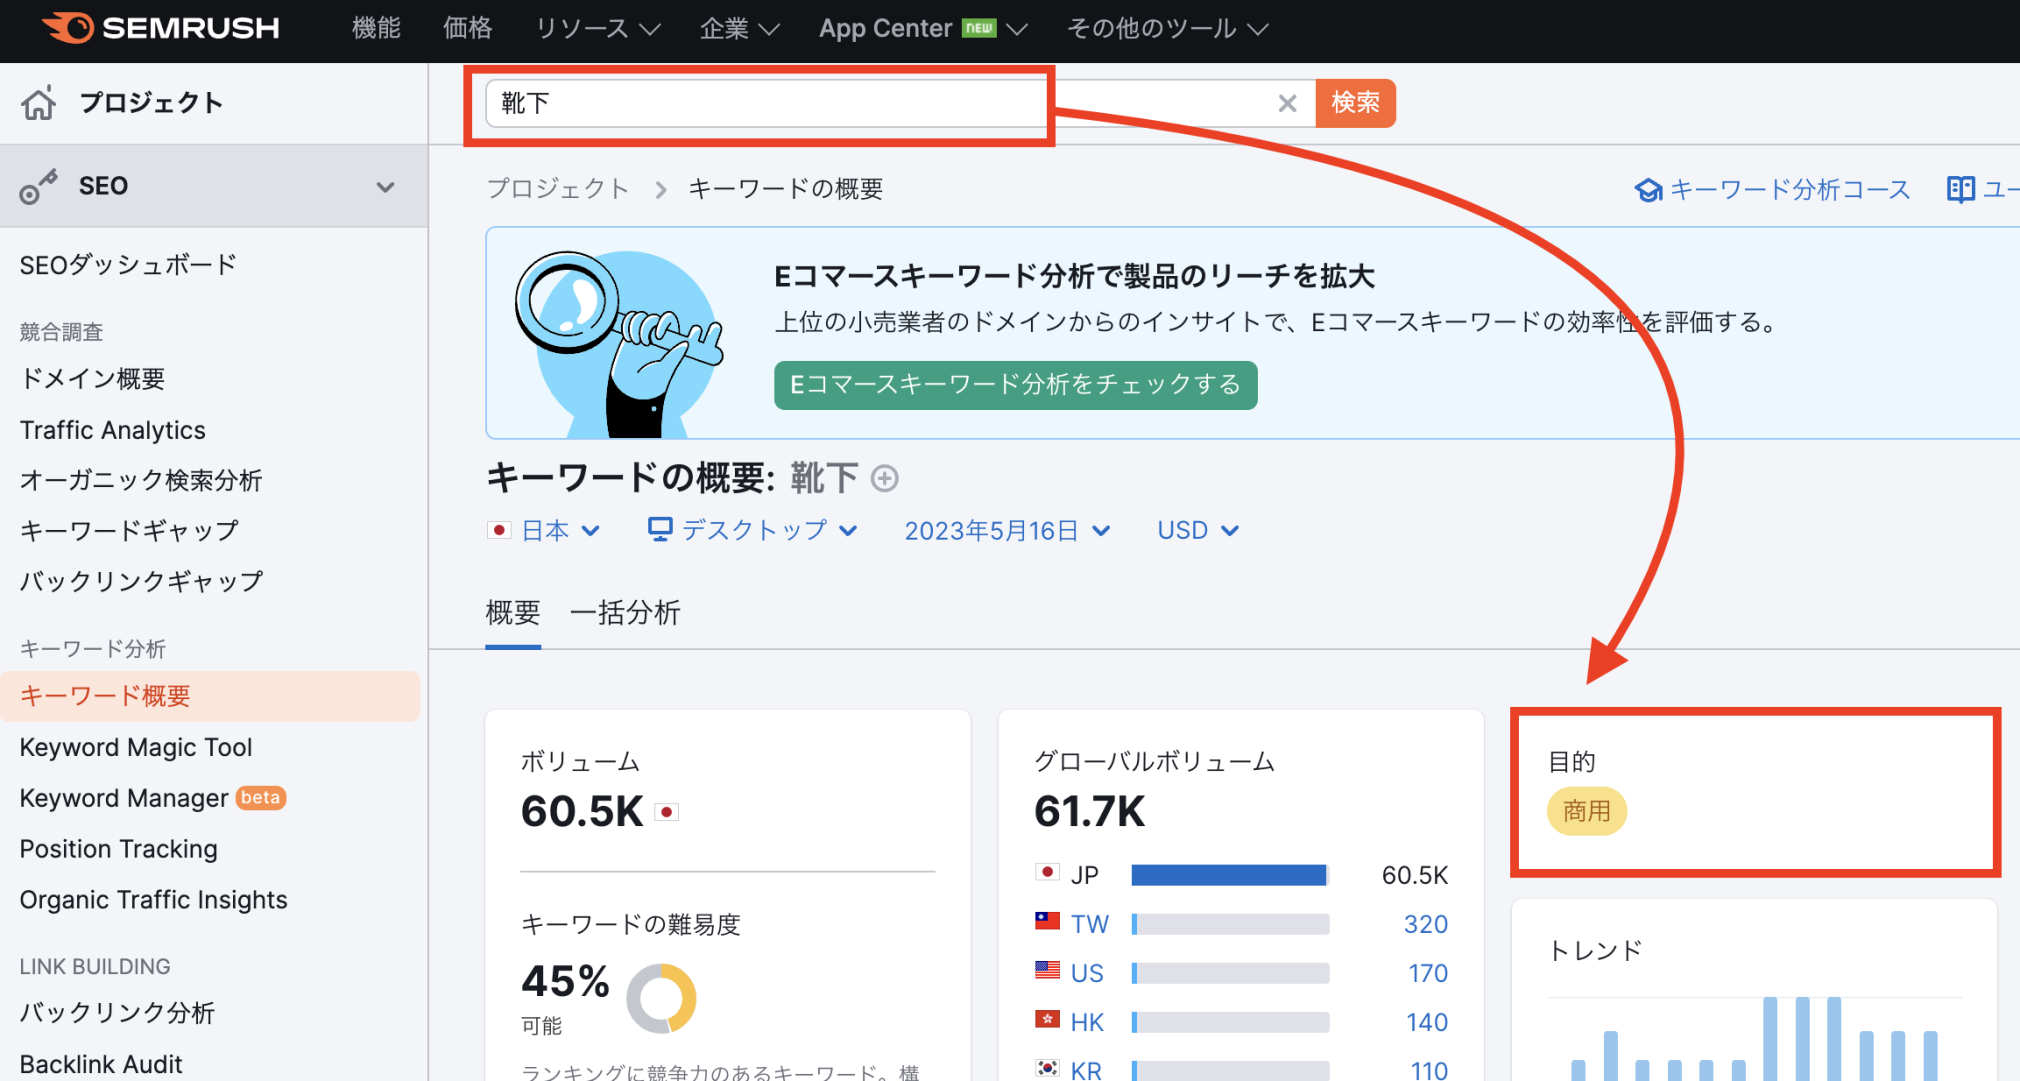Click the 60.5K volume value
Viewport: 2020px width, 1081px height.
tap(582, 811)
